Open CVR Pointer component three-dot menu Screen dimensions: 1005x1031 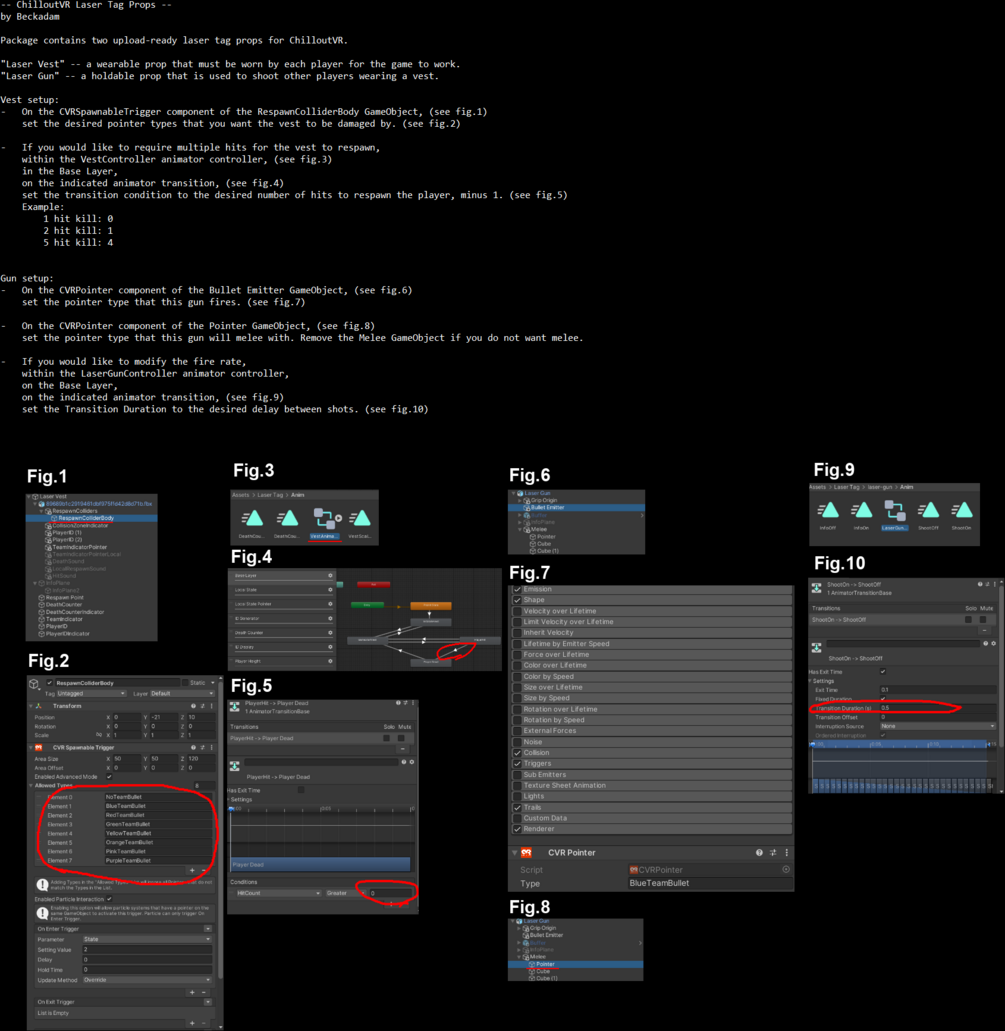787,852
